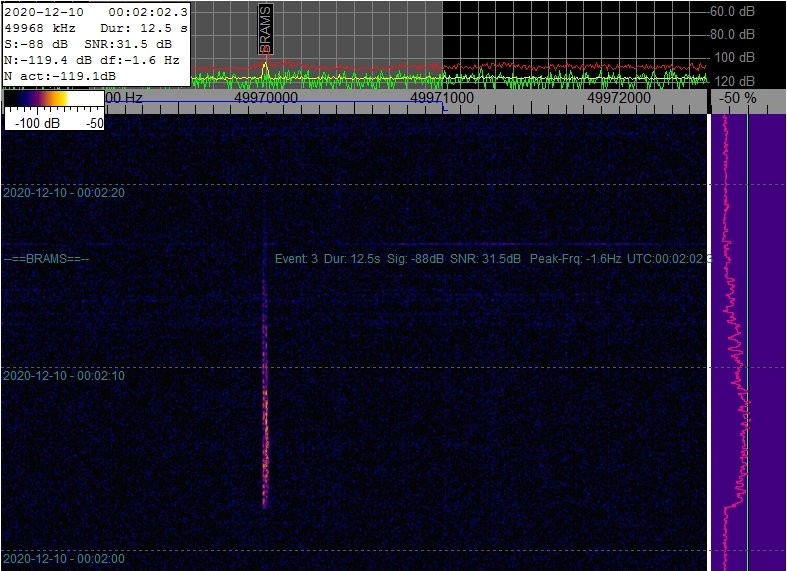Viewport: 787px width, 571px height.
Task: Click the 49971000 frequency axis label
Action: tap(442, 97)
